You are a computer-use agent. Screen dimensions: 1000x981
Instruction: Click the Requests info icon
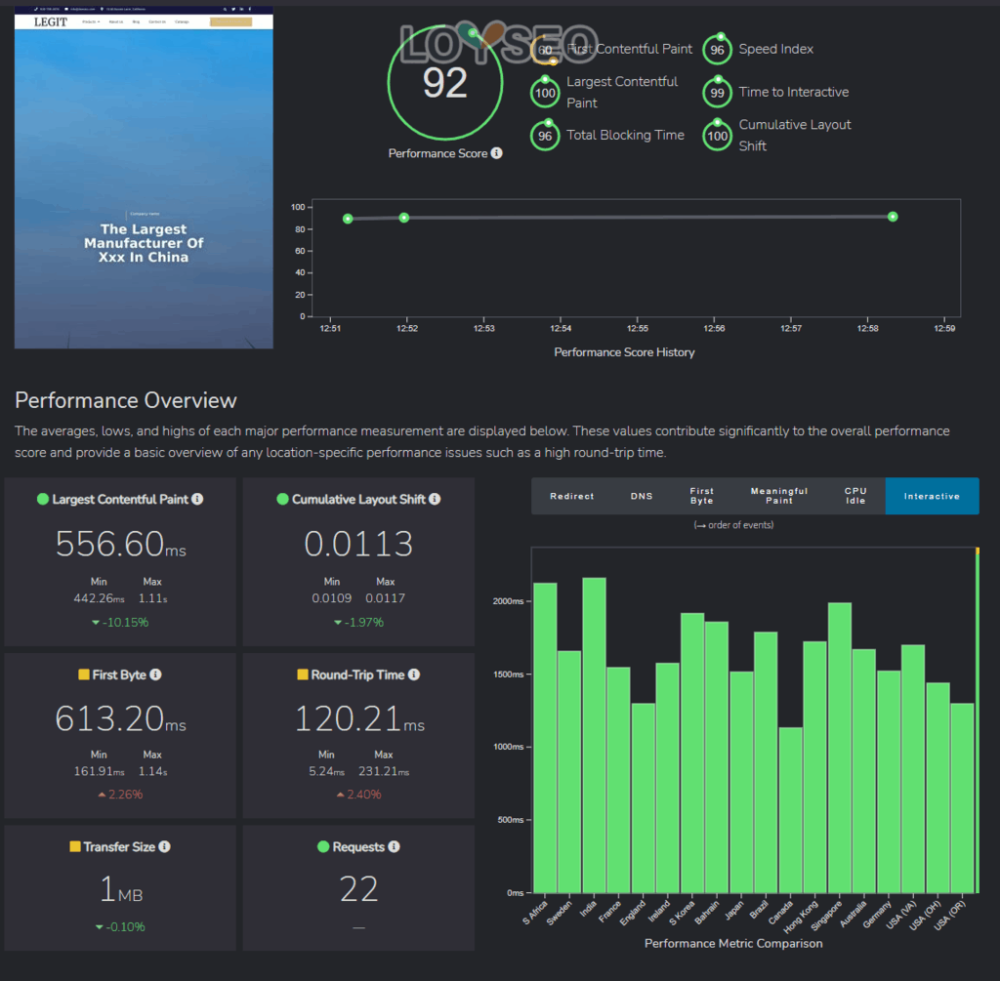pos(394,846)
